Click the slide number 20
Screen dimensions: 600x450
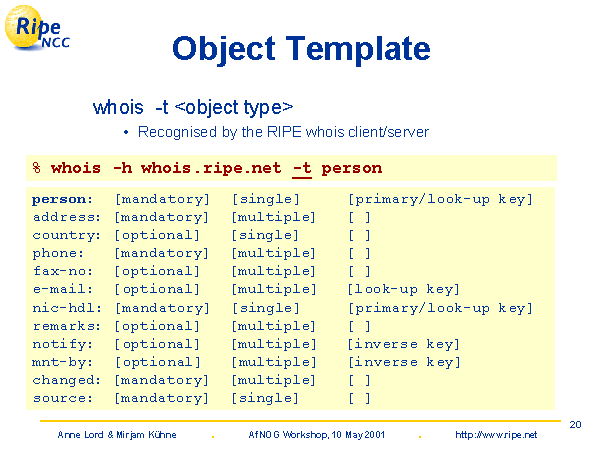(575, 424)
